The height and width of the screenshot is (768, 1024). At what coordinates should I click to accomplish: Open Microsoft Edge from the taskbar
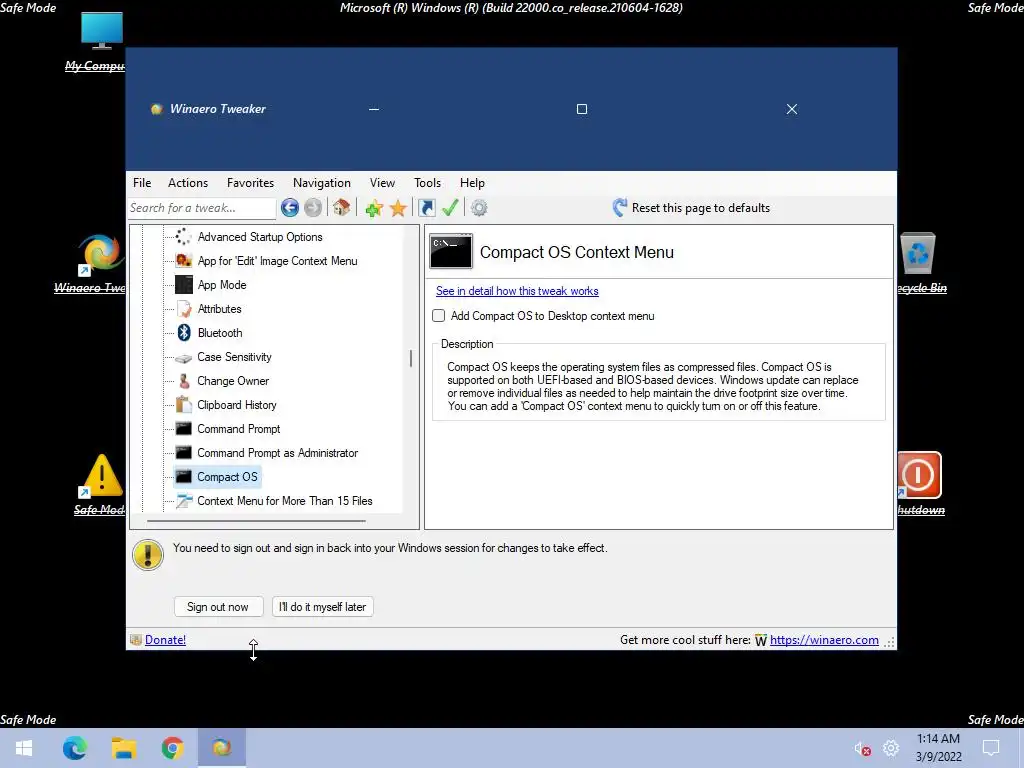pyautogui.click(x=74, y=748)
